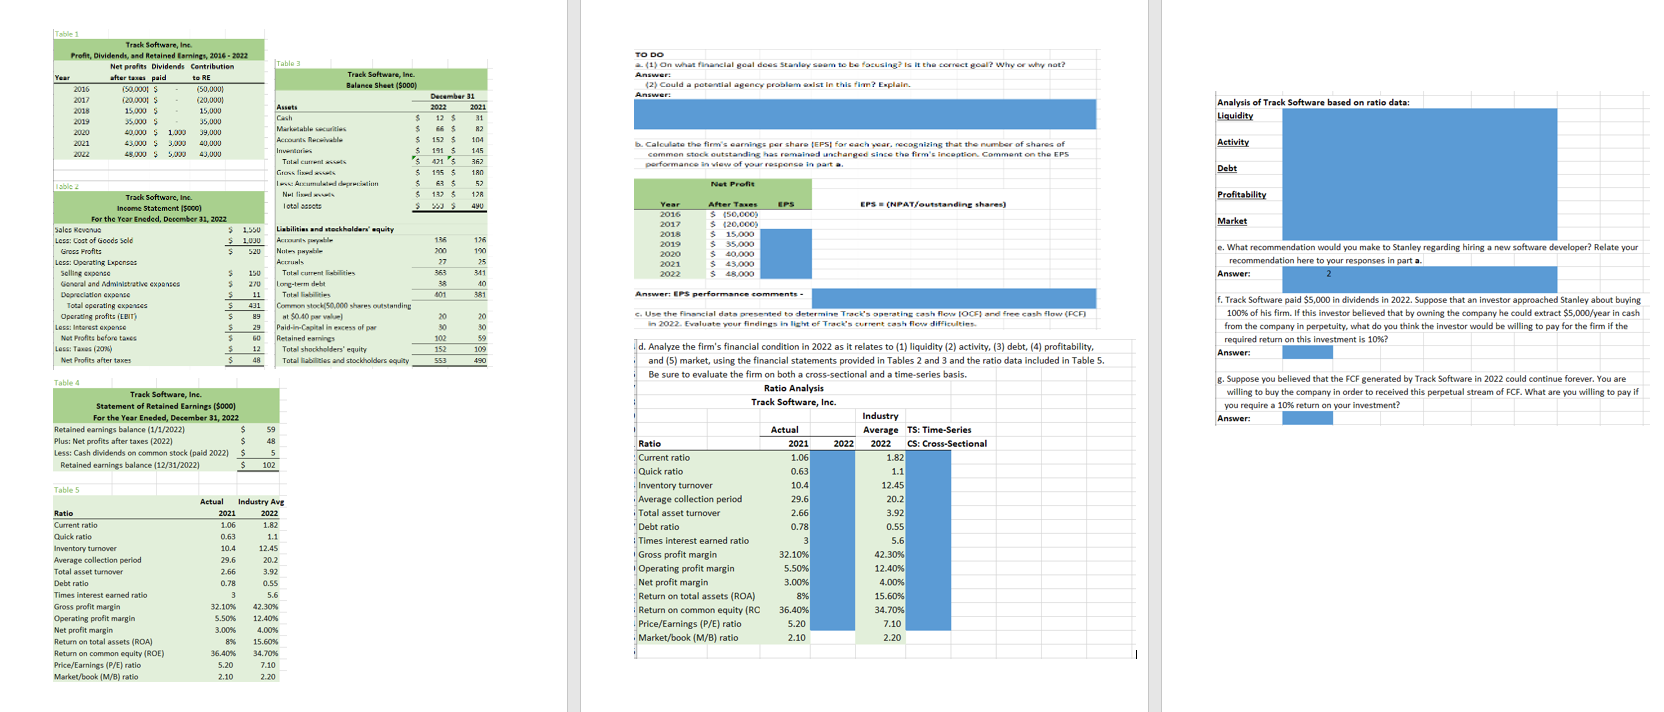This screenshot has height=712, width=1664.
Task: Click the 'Long-term debt' label
Action: tap(301, 284)
